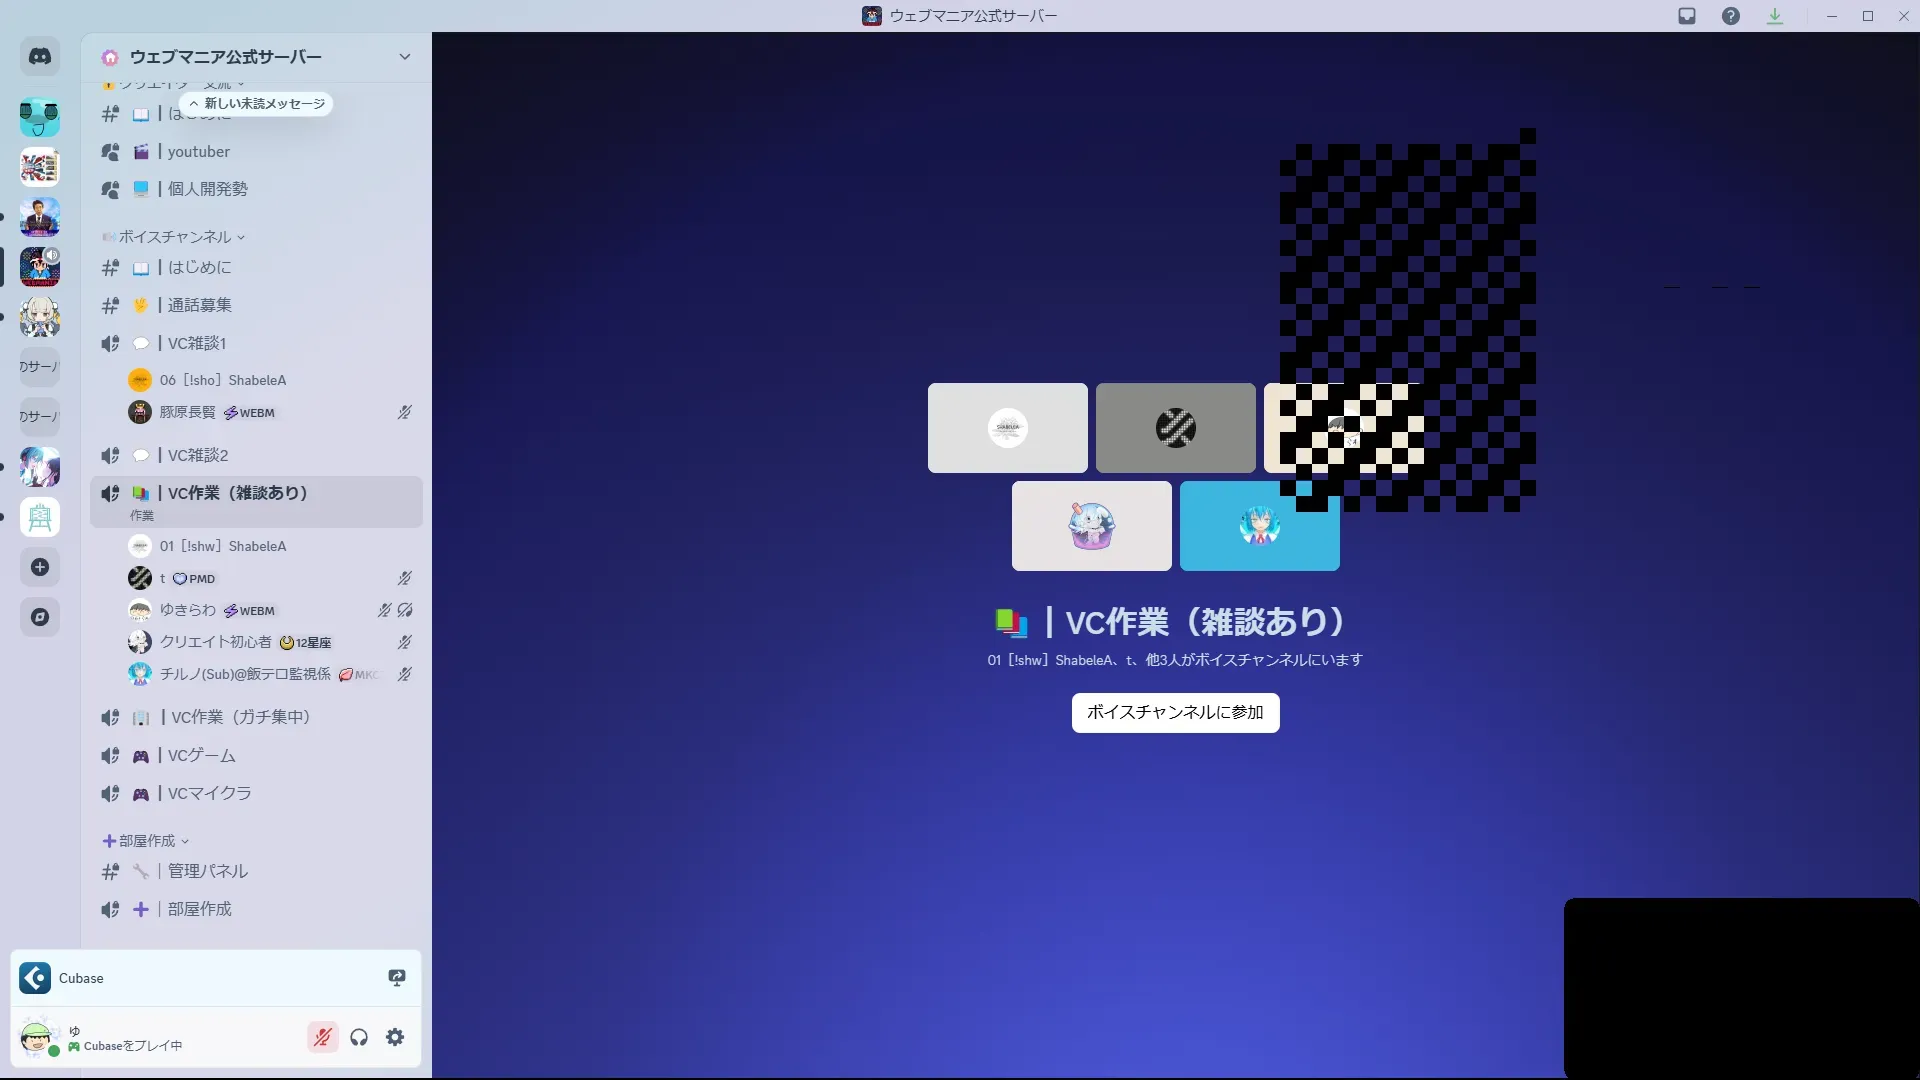Open the help question mark icon
This screenshot has height=1080, width=1920.
(1731, 16)
